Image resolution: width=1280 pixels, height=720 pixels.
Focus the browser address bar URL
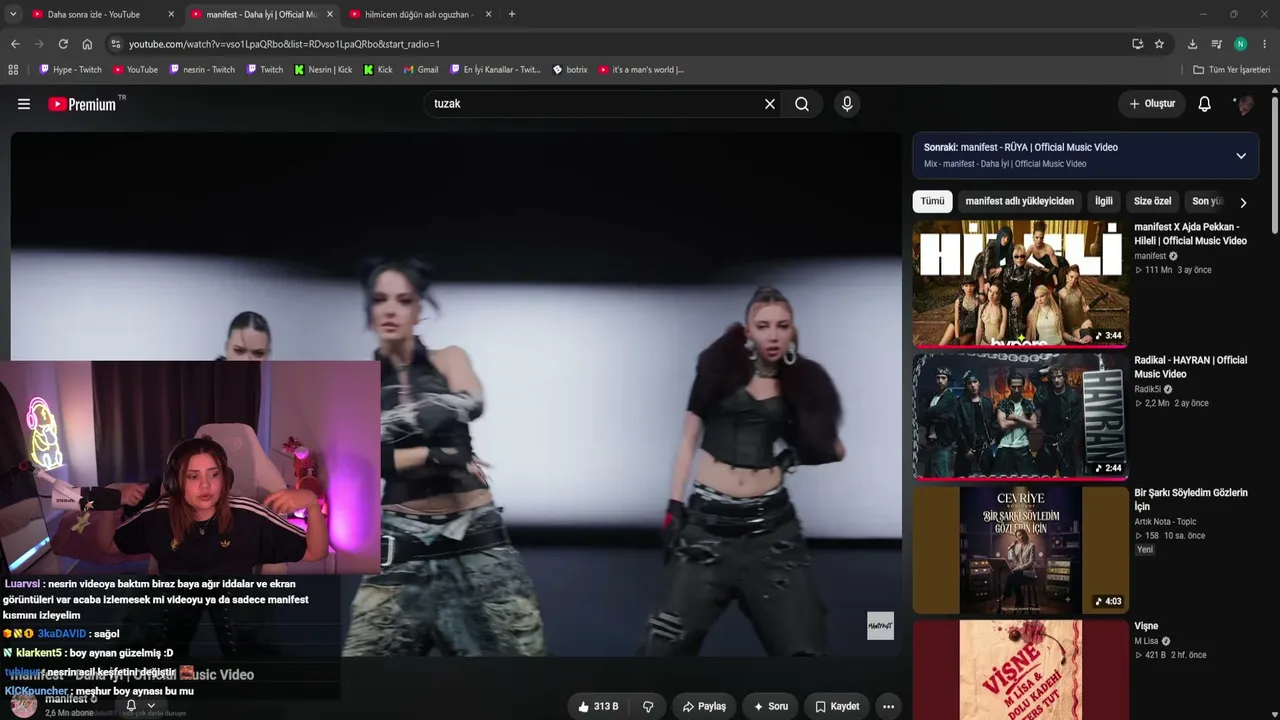(x=284, y=44)
